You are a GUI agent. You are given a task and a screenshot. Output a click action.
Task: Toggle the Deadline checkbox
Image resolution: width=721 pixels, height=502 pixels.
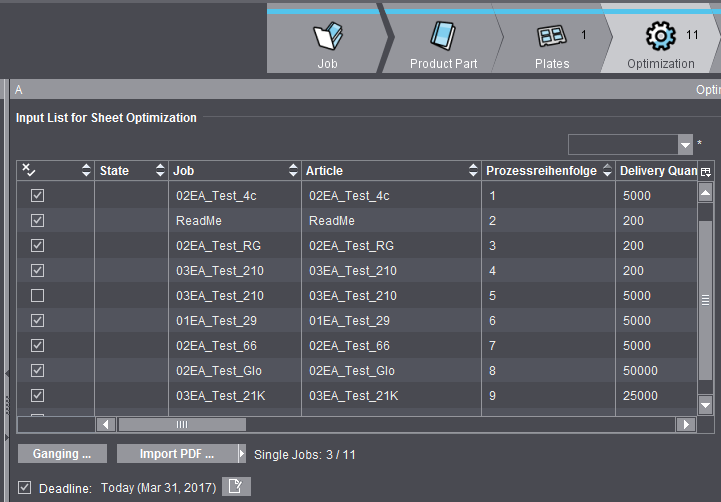coord(24,488)
